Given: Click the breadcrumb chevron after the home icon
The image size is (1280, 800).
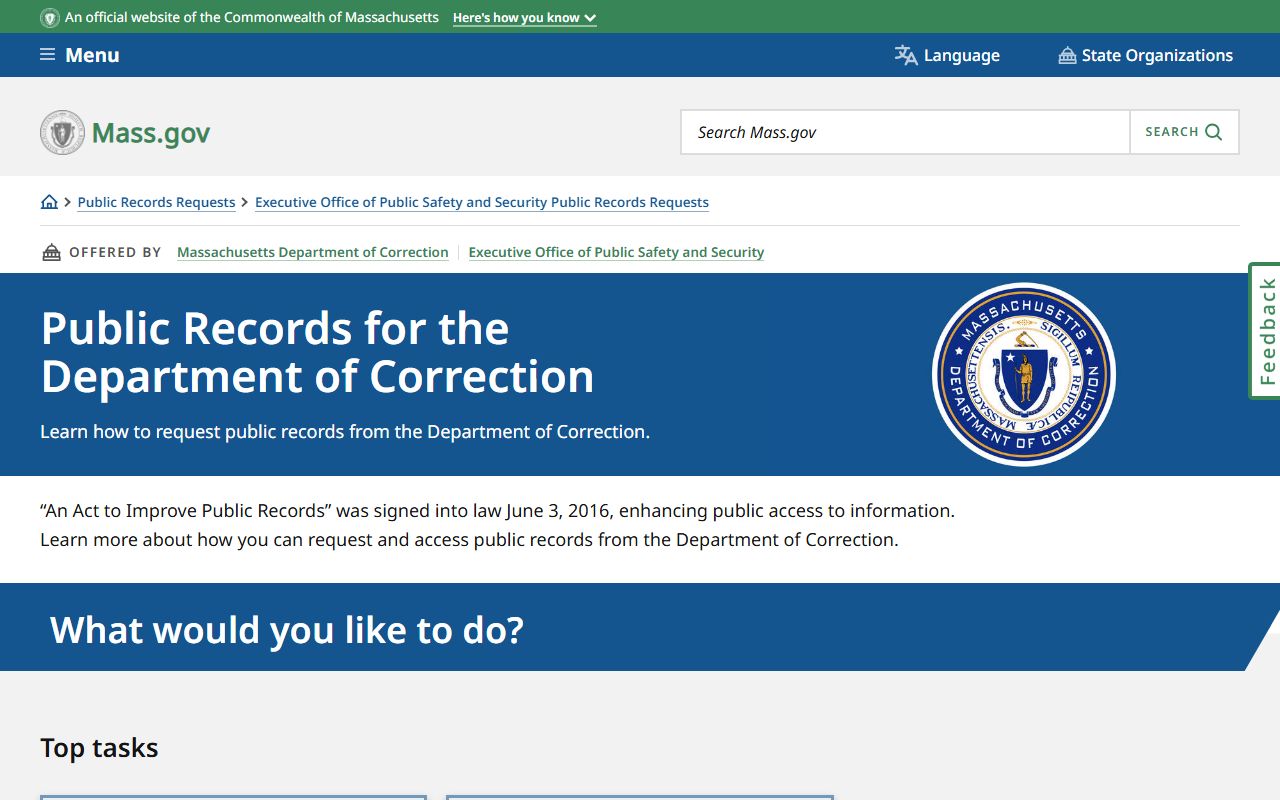Looking at the screenshot, I should (68, 202).
